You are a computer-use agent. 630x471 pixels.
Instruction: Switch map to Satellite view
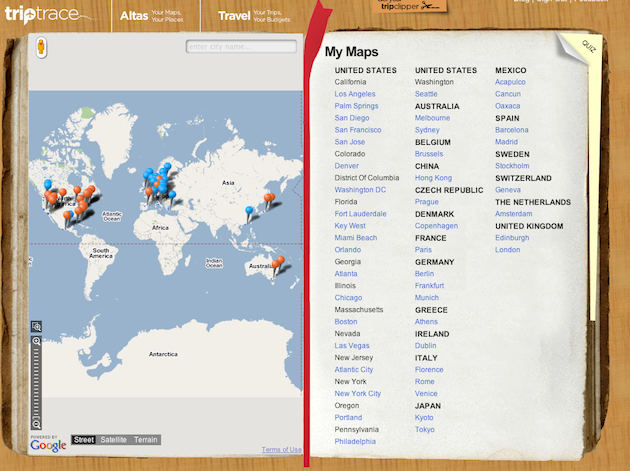pos(113,440)
